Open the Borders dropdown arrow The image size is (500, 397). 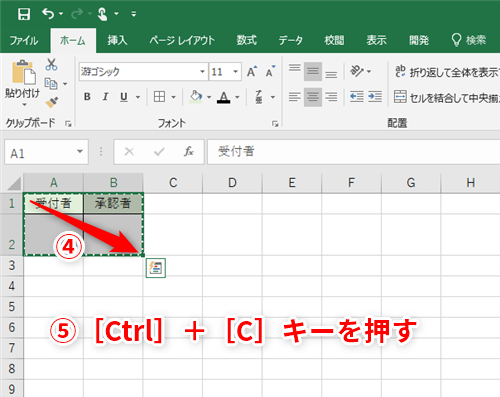click(173, 97)
